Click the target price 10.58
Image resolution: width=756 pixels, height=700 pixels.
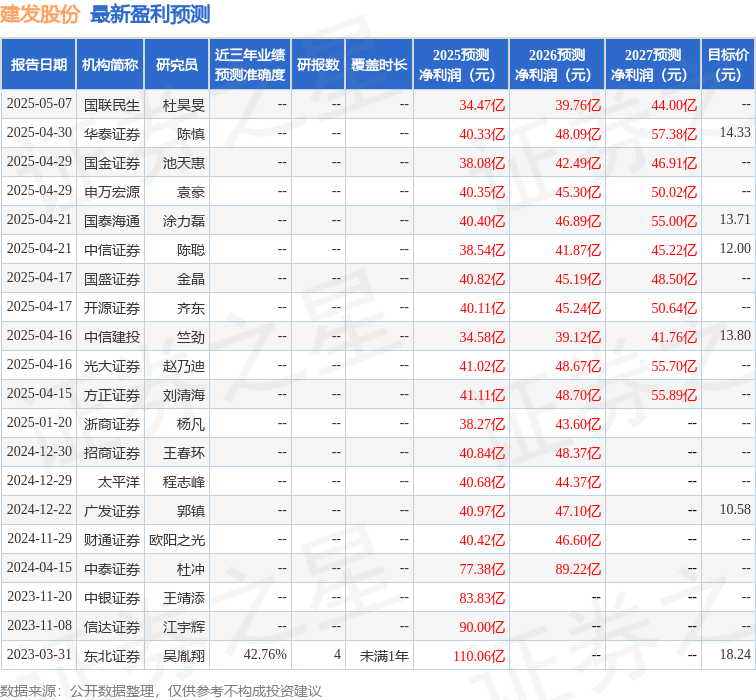tap(735, 509)
